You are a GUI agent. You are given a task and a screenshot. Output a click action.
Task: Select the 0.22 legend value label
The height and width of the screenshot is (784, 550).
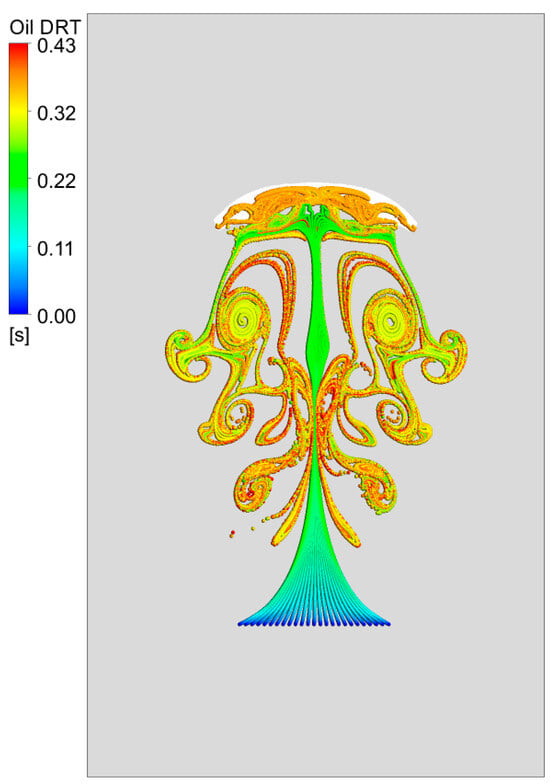[56, 180]
